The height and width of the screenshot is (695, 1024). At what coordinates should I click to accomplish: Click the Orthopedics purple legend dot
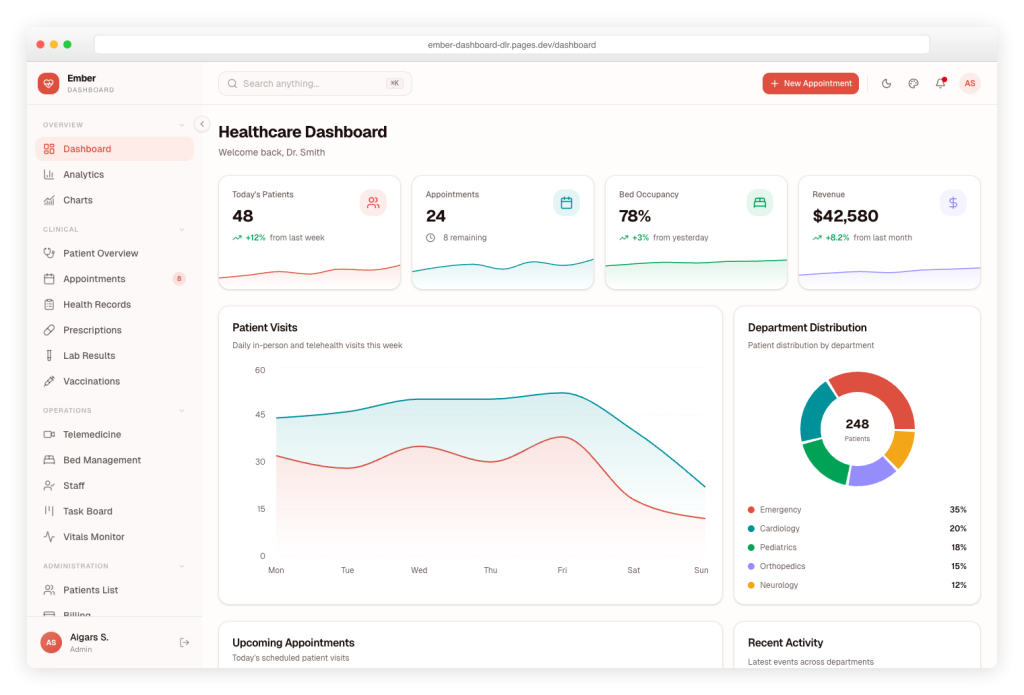(x=751, y=566)
